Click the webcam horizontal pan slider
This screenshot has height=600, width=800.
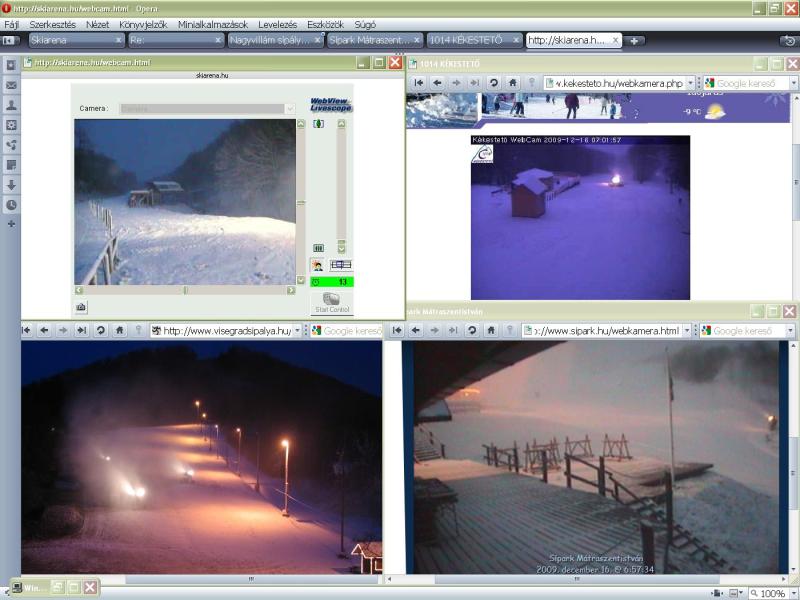point(185,290)
